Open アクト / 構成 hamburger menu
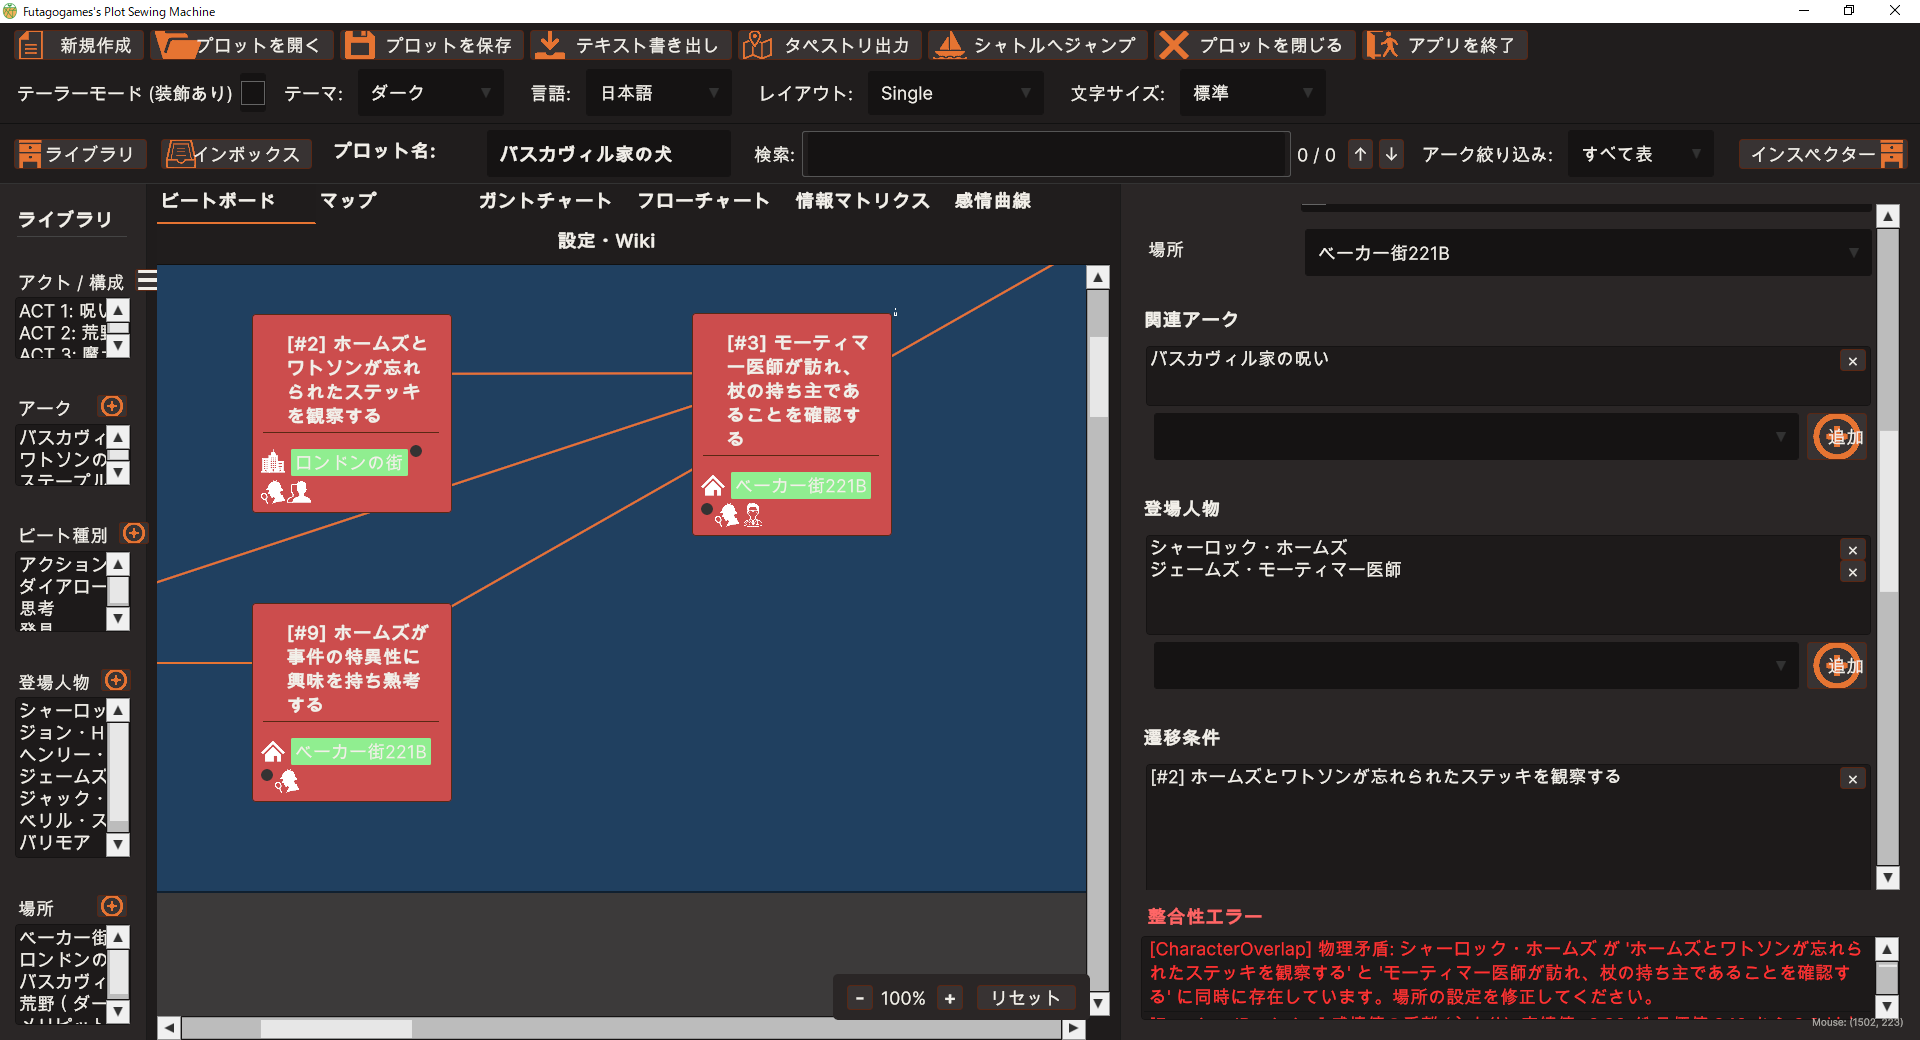1920x1040 pixels. (x=147, y=281)
